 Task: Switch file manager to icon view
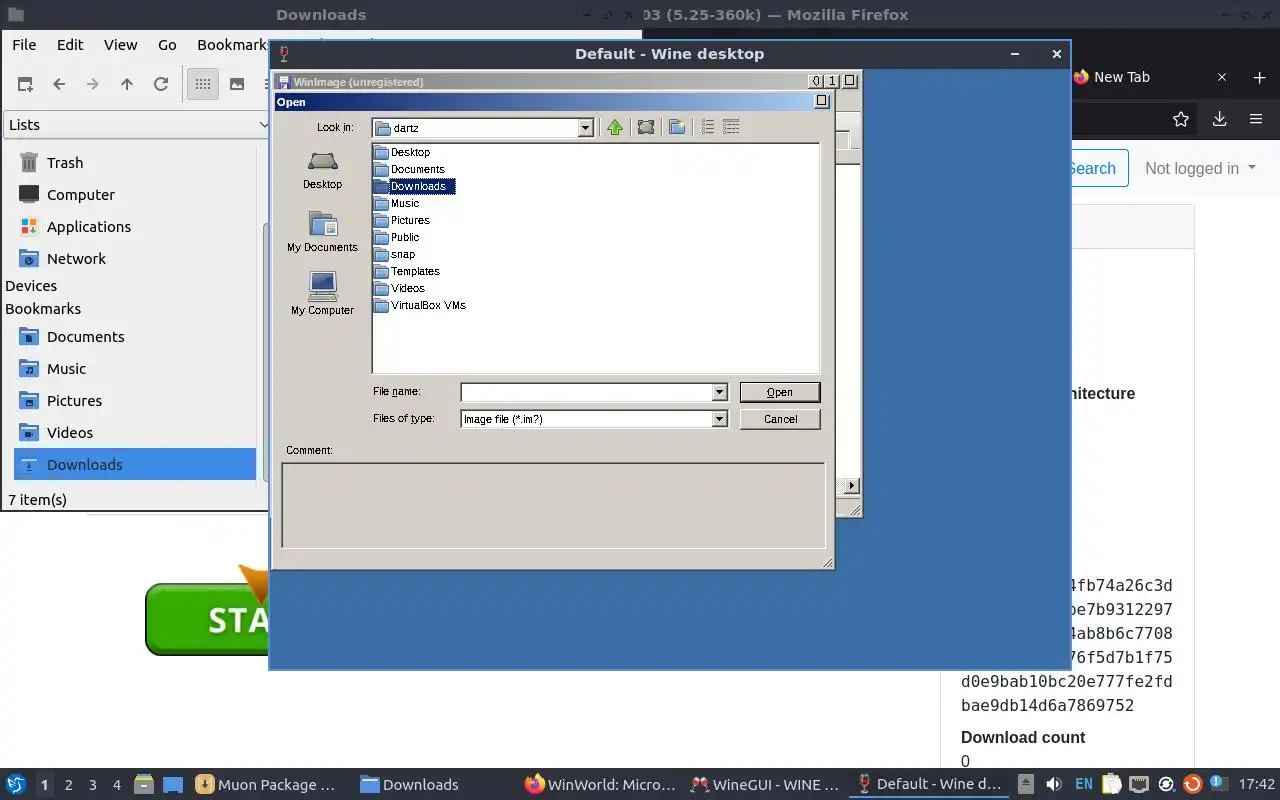[203, 84]
